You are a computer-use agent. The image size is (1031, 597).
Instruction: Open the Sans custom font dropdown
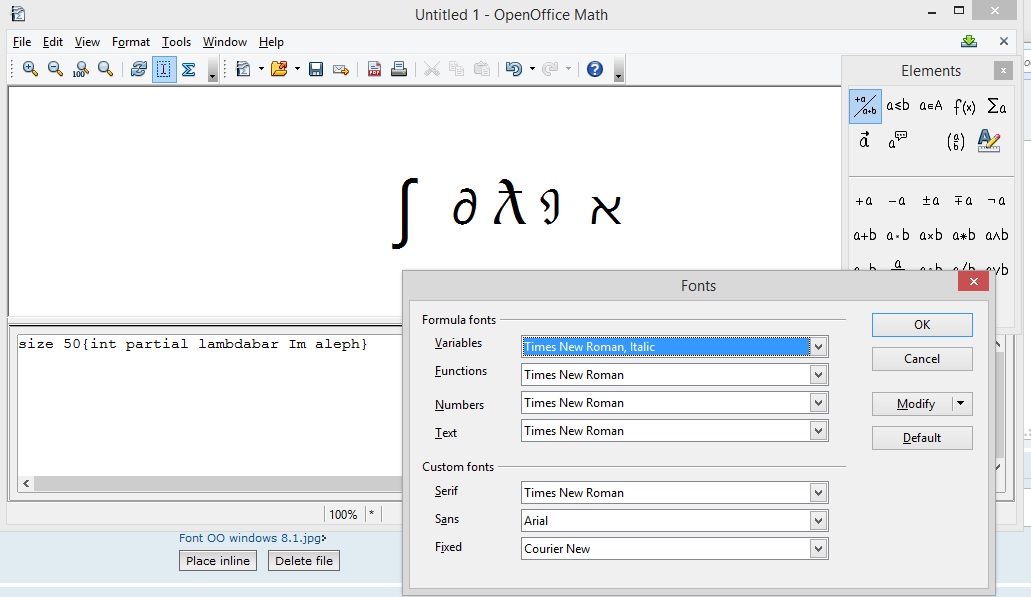pos(819,521)
